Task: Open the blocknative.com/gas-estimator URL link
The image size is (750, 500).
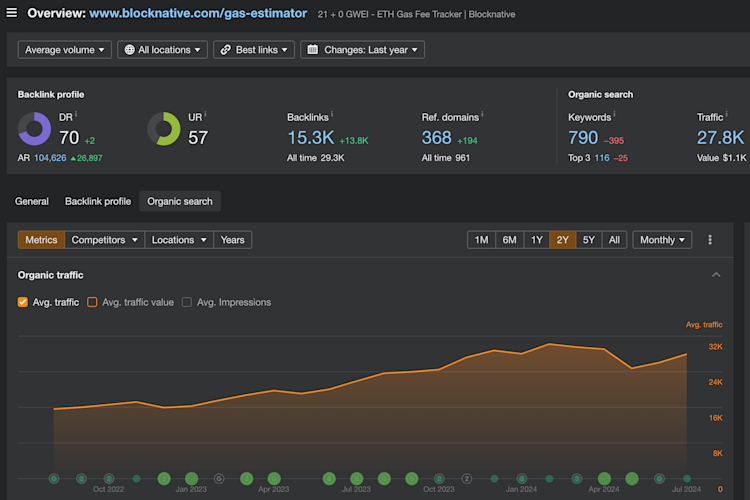Action: [x=198, y=13]
